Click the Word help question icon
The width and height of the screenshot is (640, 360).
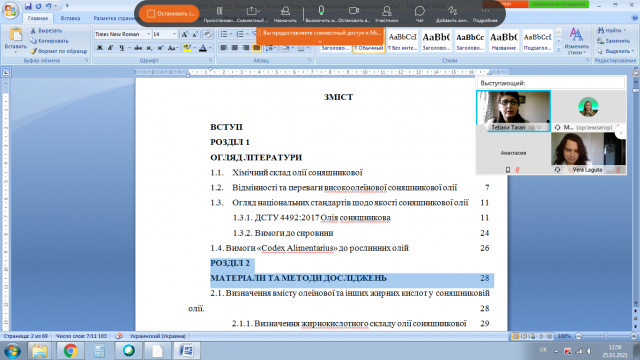(635, 18)
